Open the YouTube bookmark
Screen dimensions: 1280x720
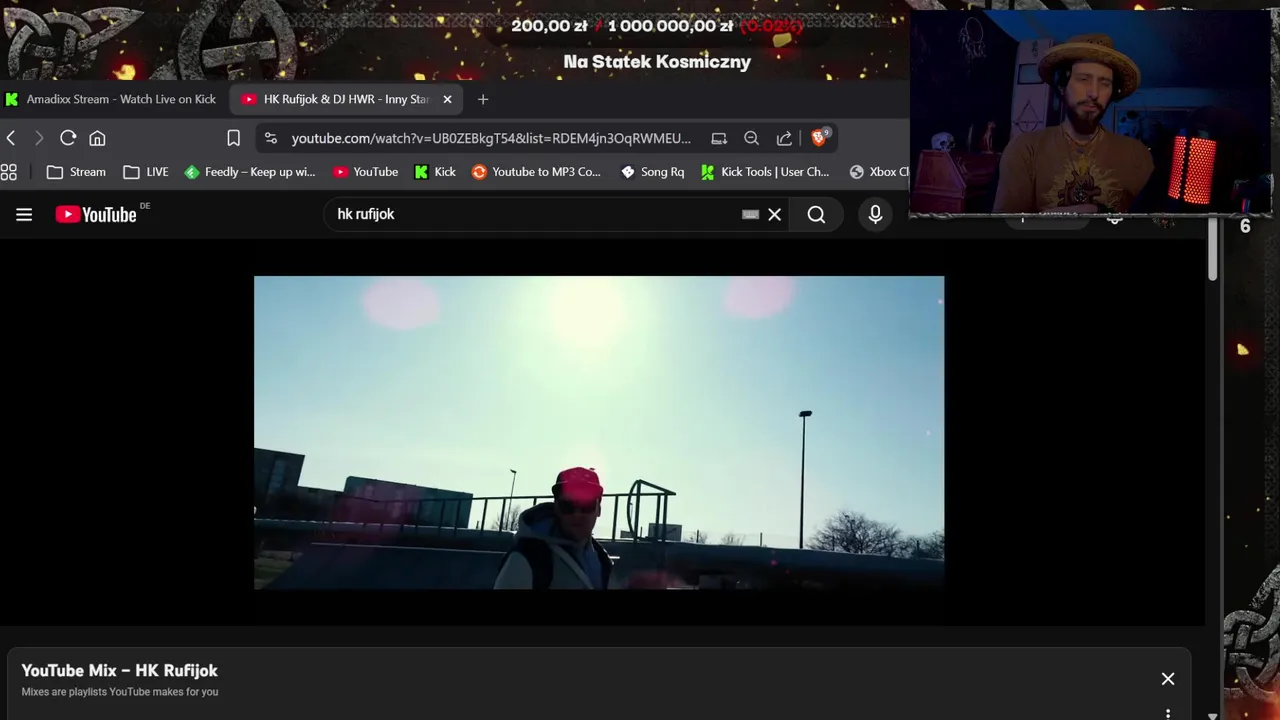(x=366, y=172)
